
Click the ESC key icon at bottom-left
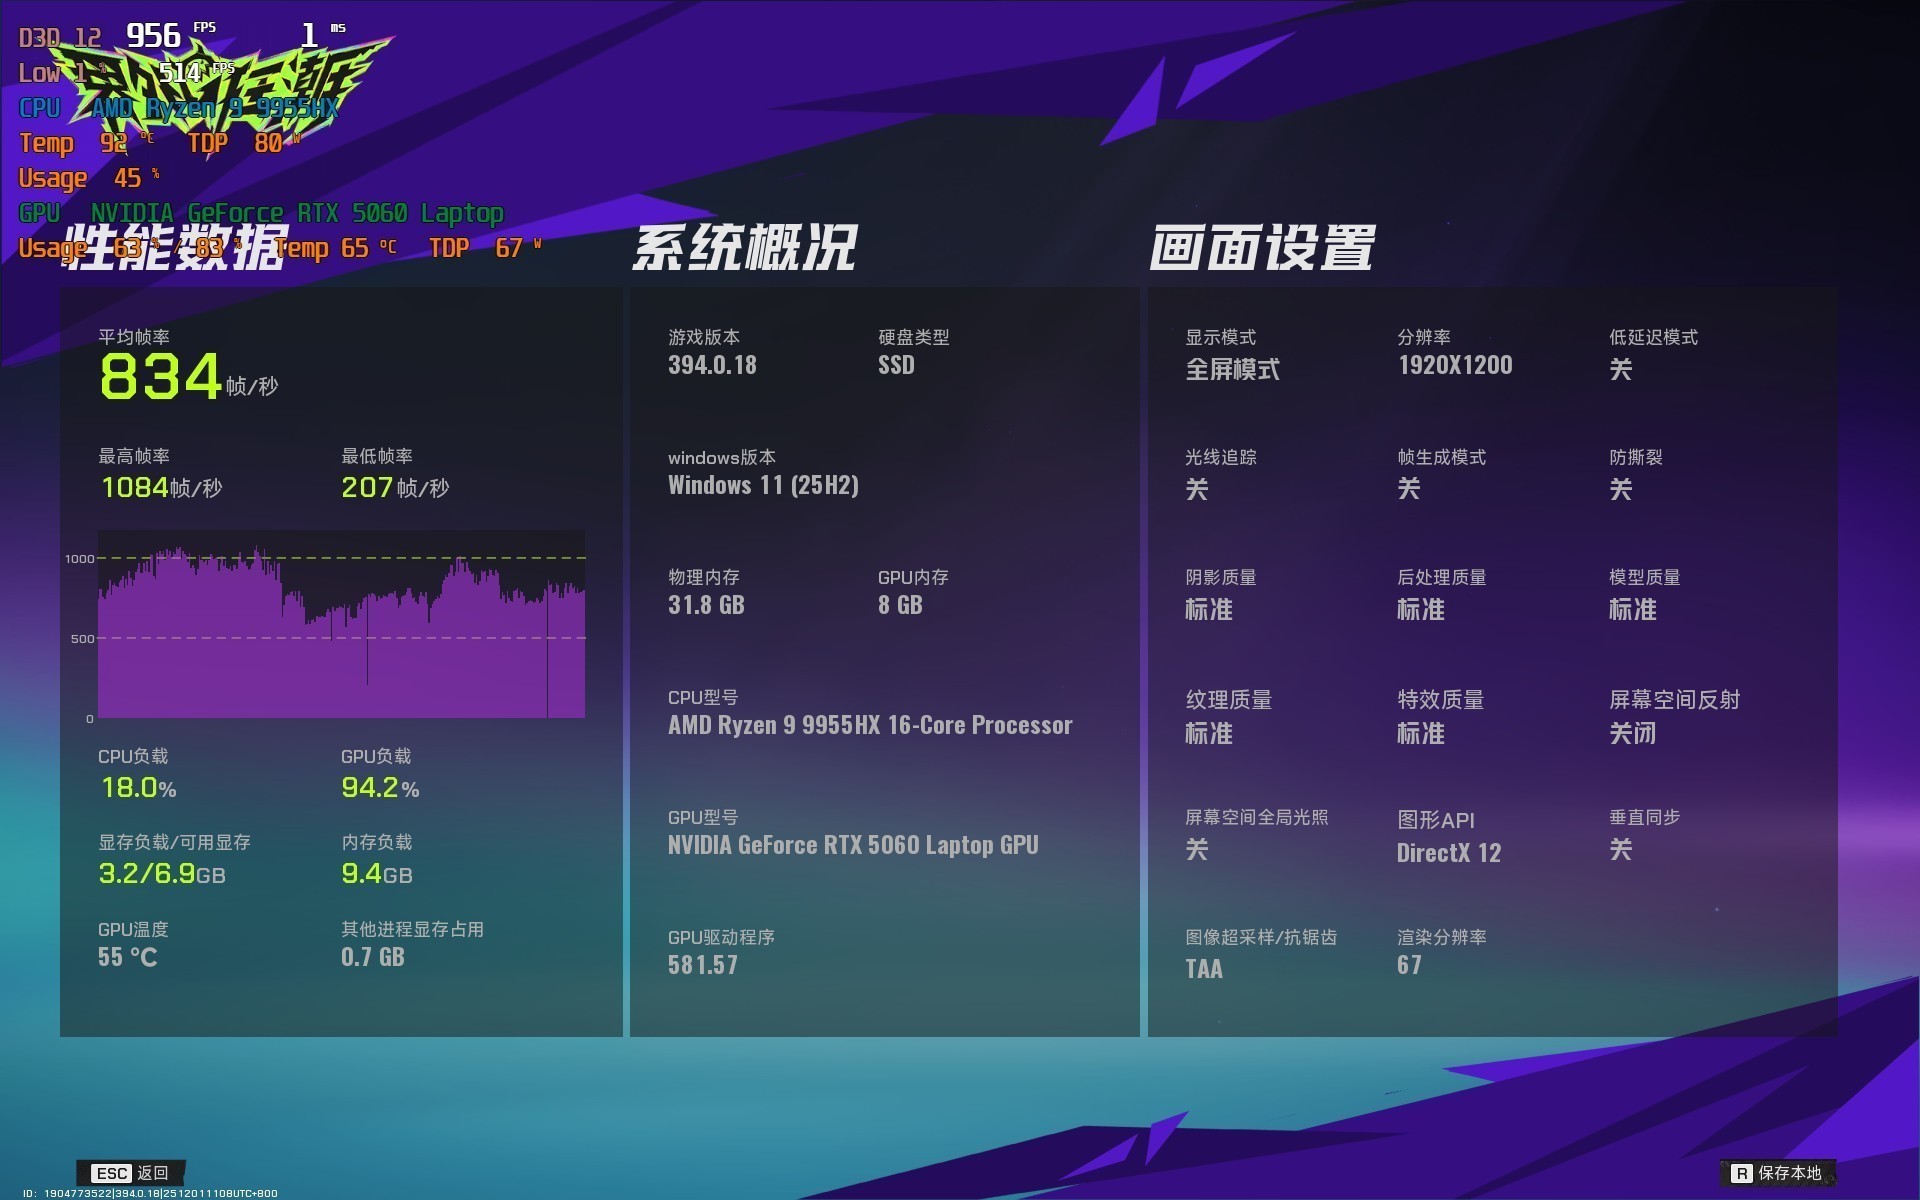110,1172
